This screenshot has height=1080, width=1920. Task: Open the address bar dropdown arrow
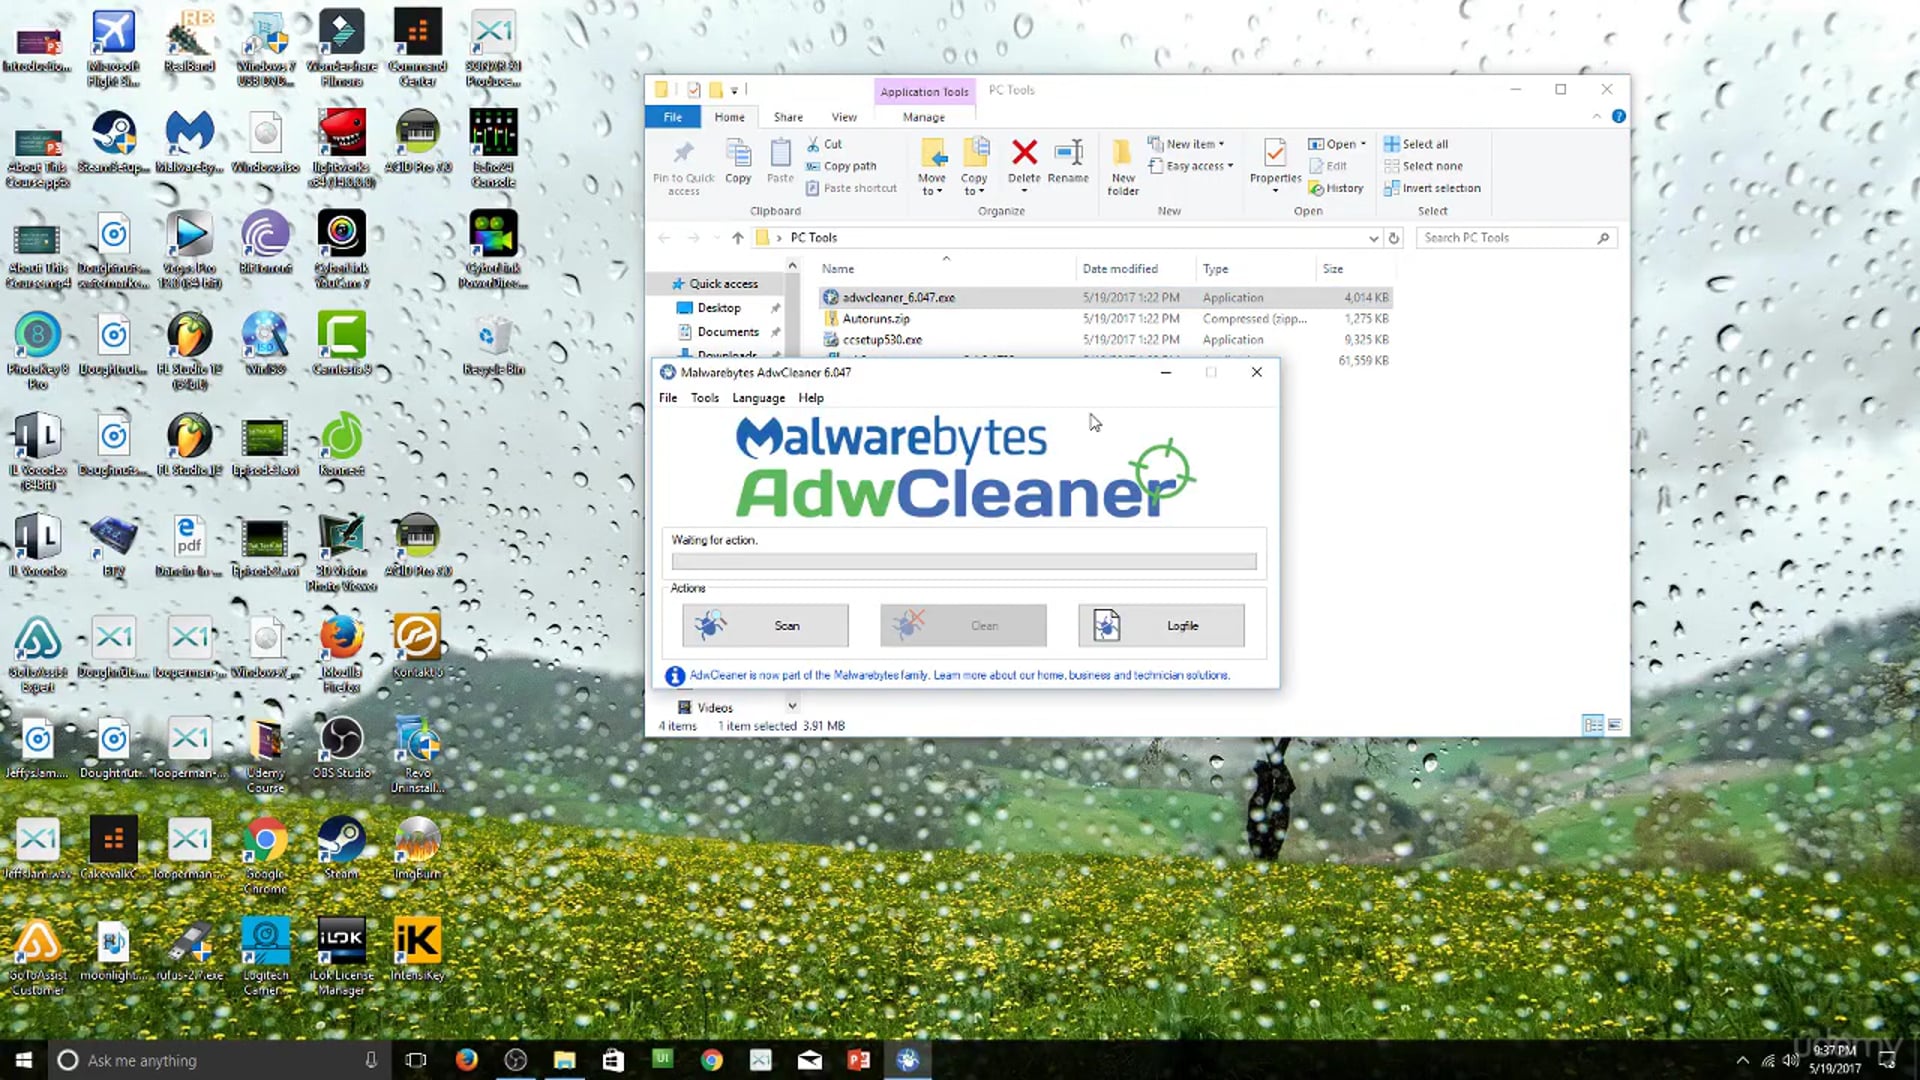pos(1374,237)
